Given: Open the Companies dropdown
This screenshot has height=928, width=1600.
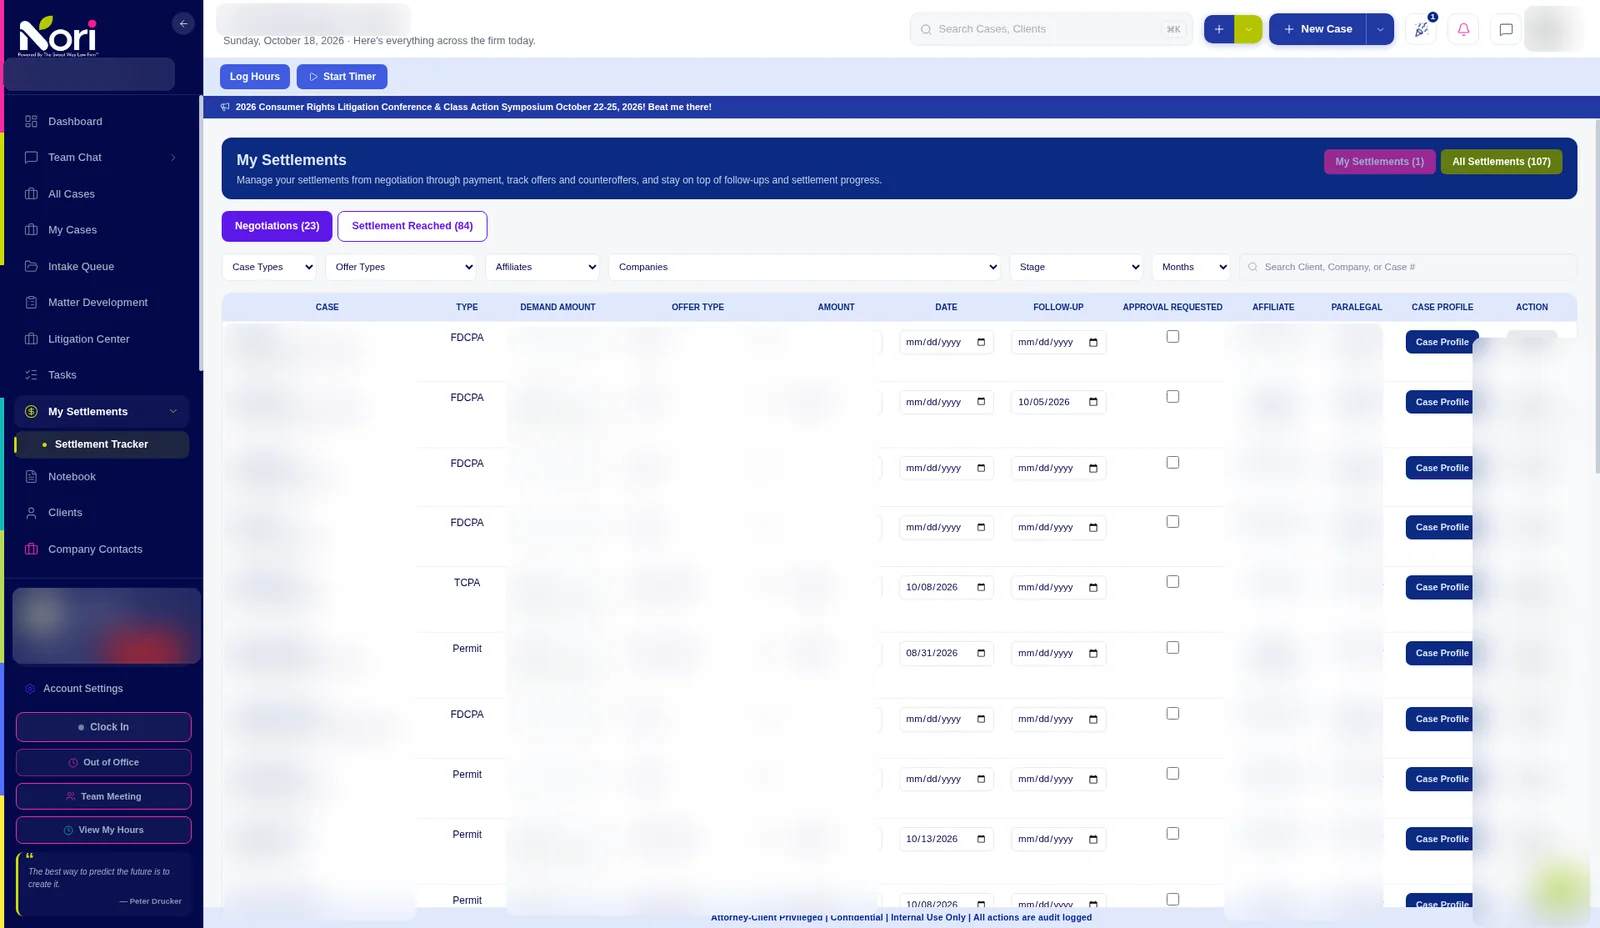Looking at the screenshot, I should (x=805, y=267).
